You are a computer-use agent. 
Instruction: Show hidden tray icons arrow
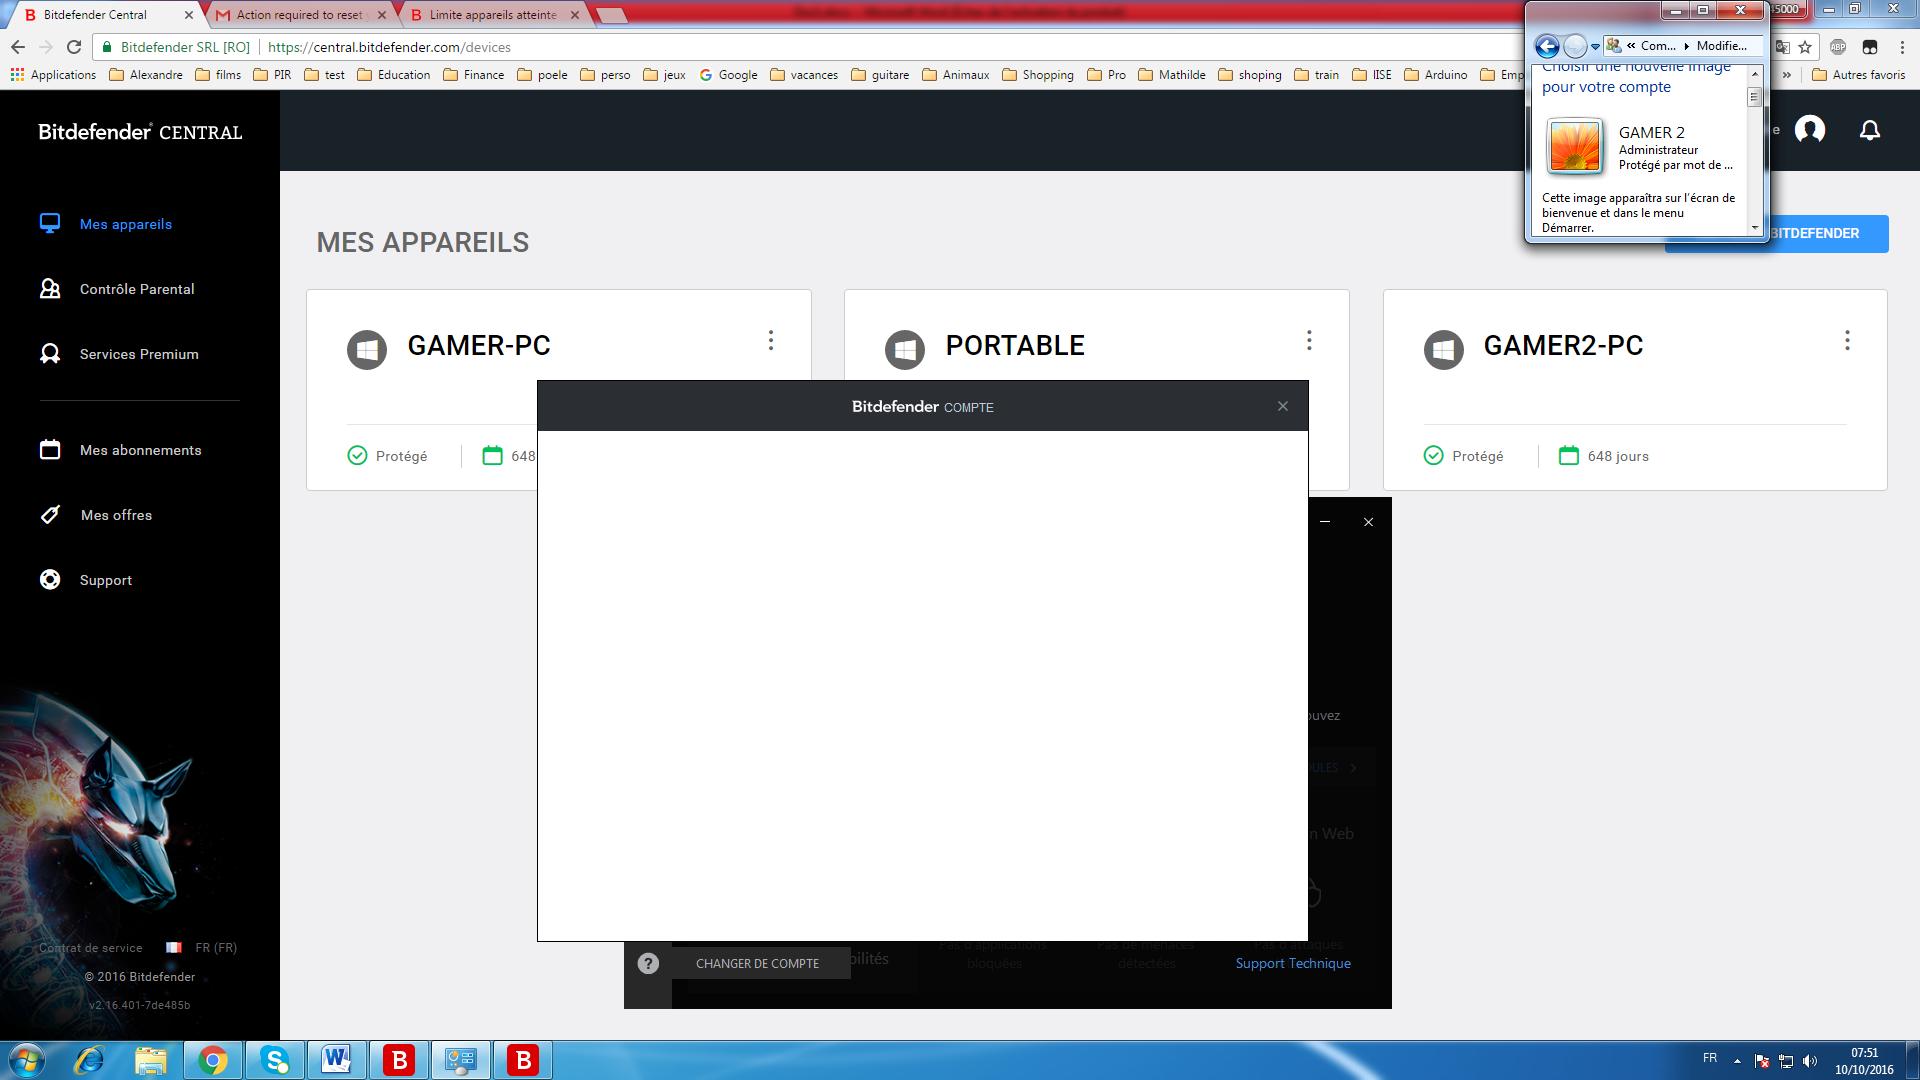1737,1061
